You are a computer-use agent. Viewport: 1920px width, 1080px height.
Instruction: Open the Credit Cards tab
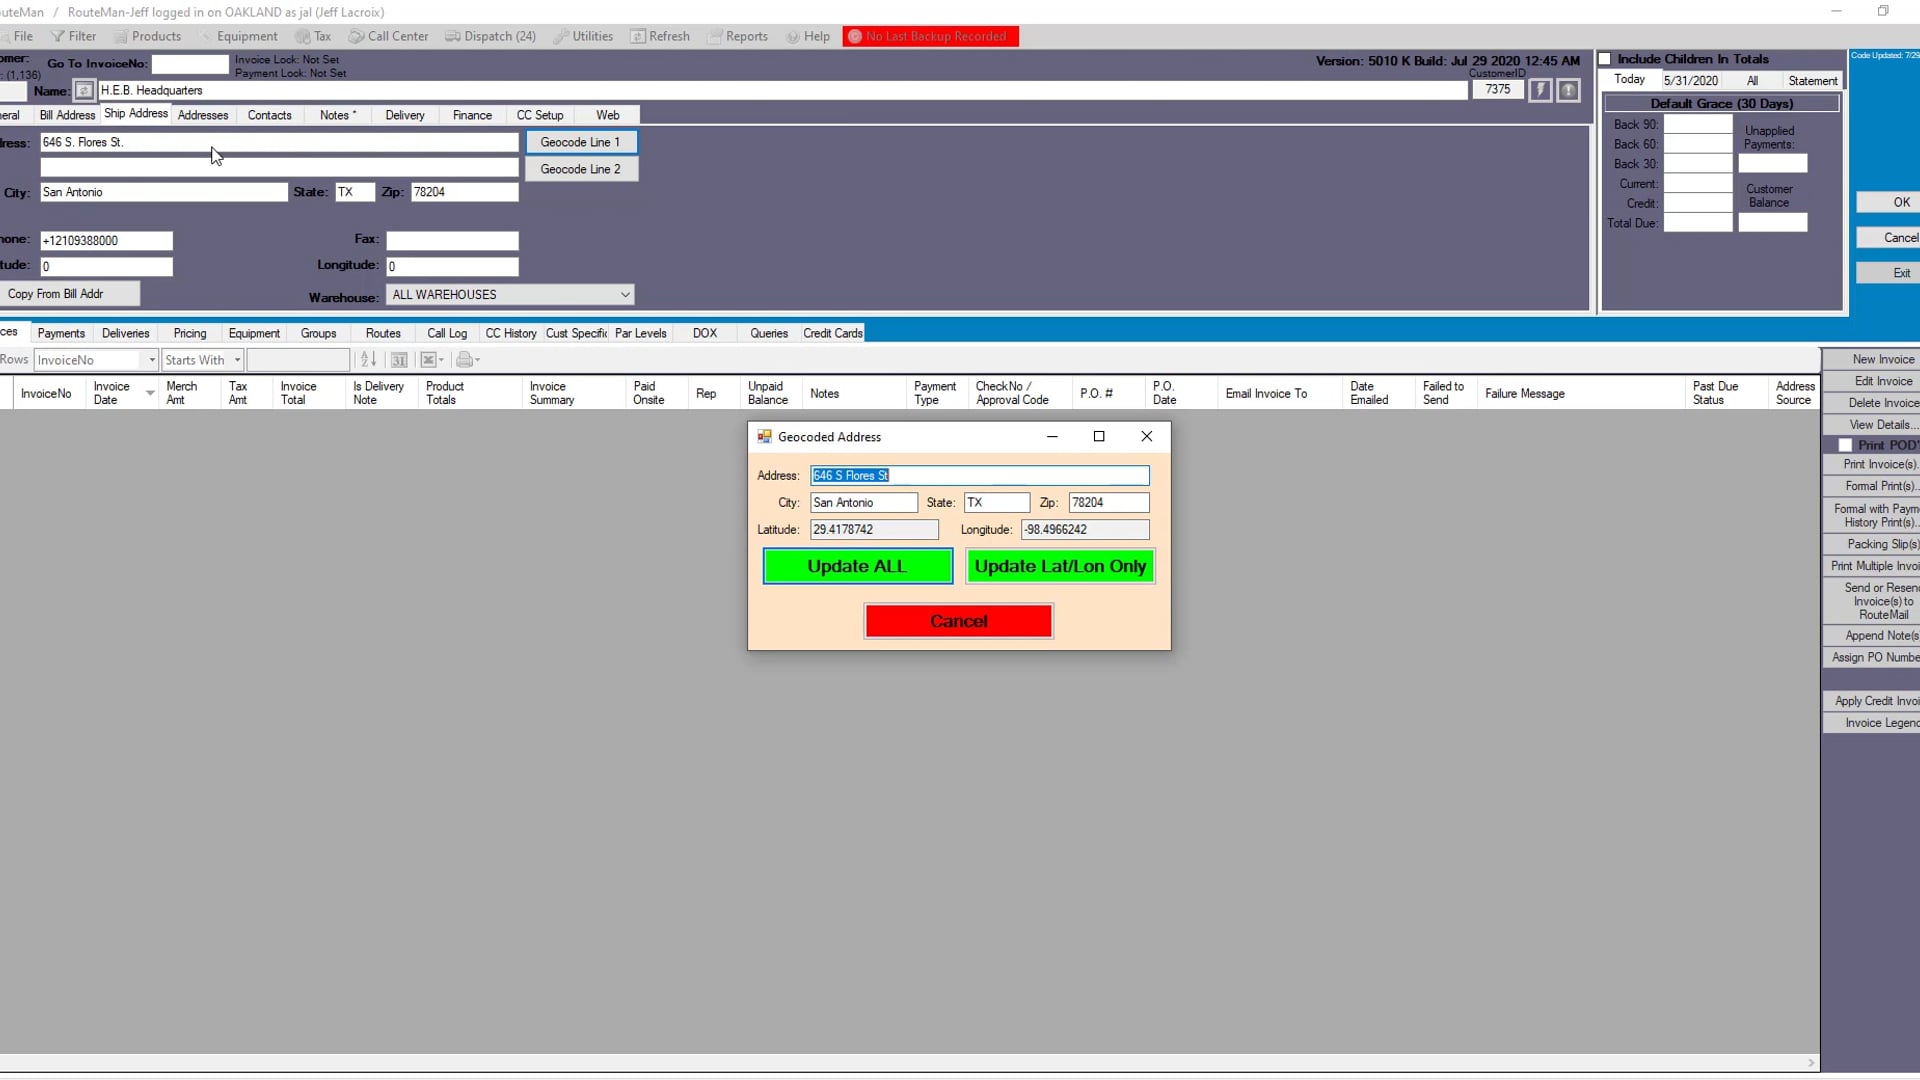(833, 333)
